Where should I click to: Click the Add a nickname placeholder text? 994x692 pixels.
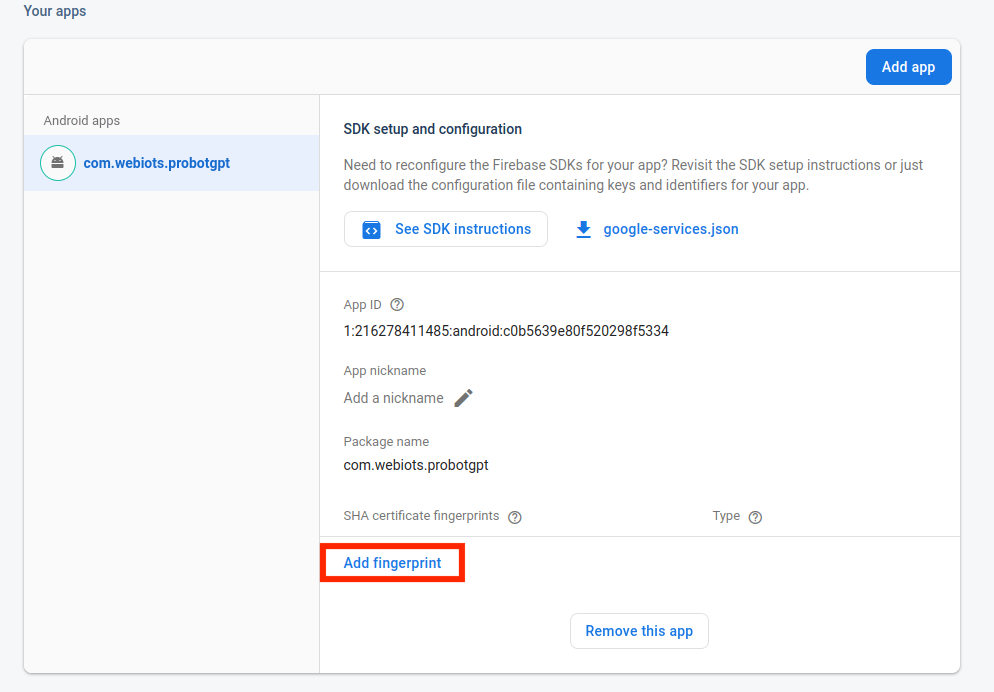pos(393,398)
